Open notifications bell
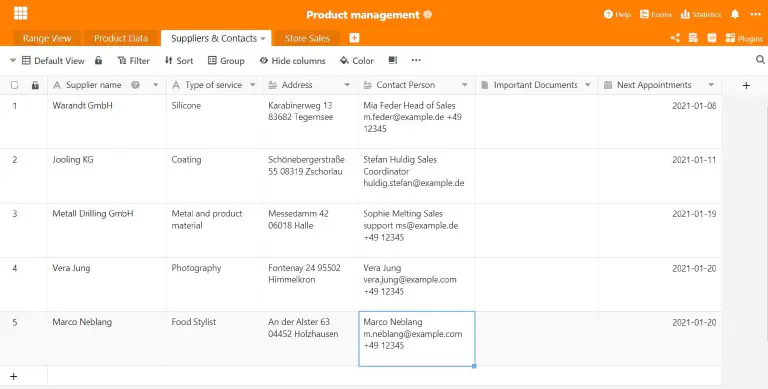 (735, 14)
